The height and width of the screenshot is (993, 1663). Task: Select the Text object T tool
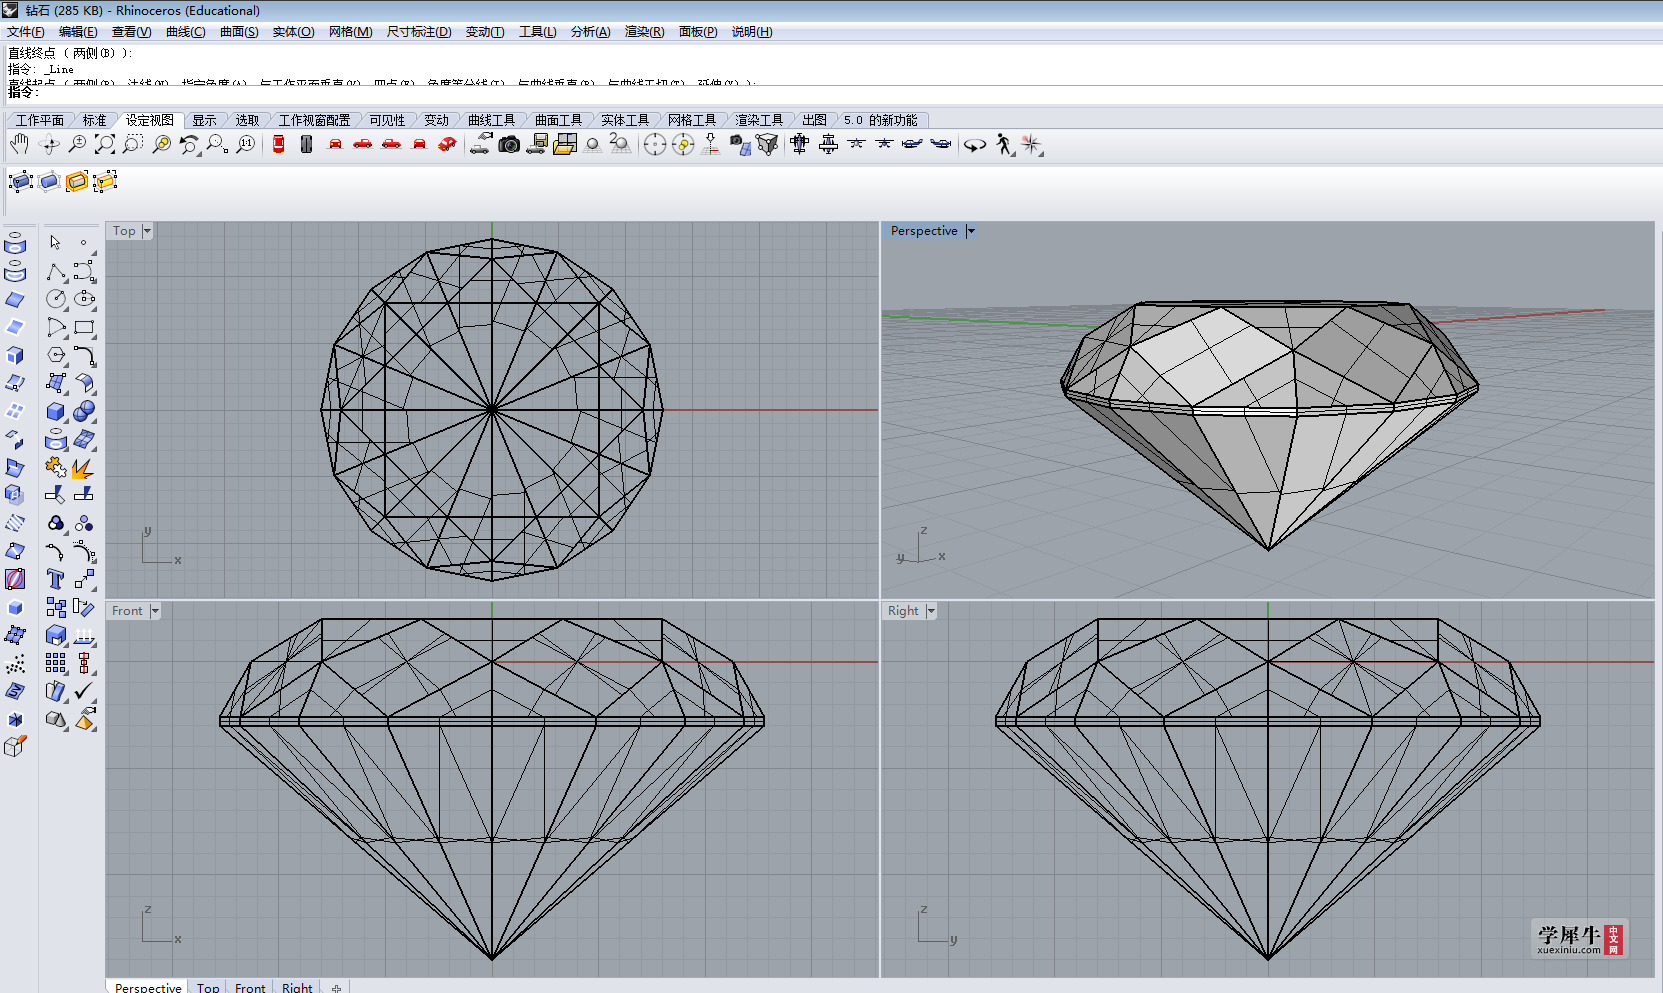(x=56, y=579)
